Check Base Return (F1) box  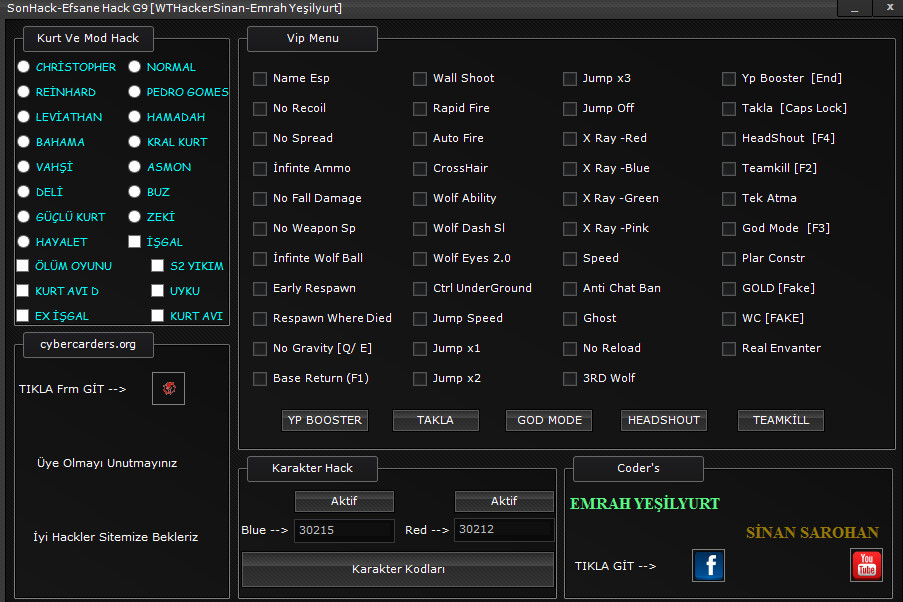click(x=260, y=378)
